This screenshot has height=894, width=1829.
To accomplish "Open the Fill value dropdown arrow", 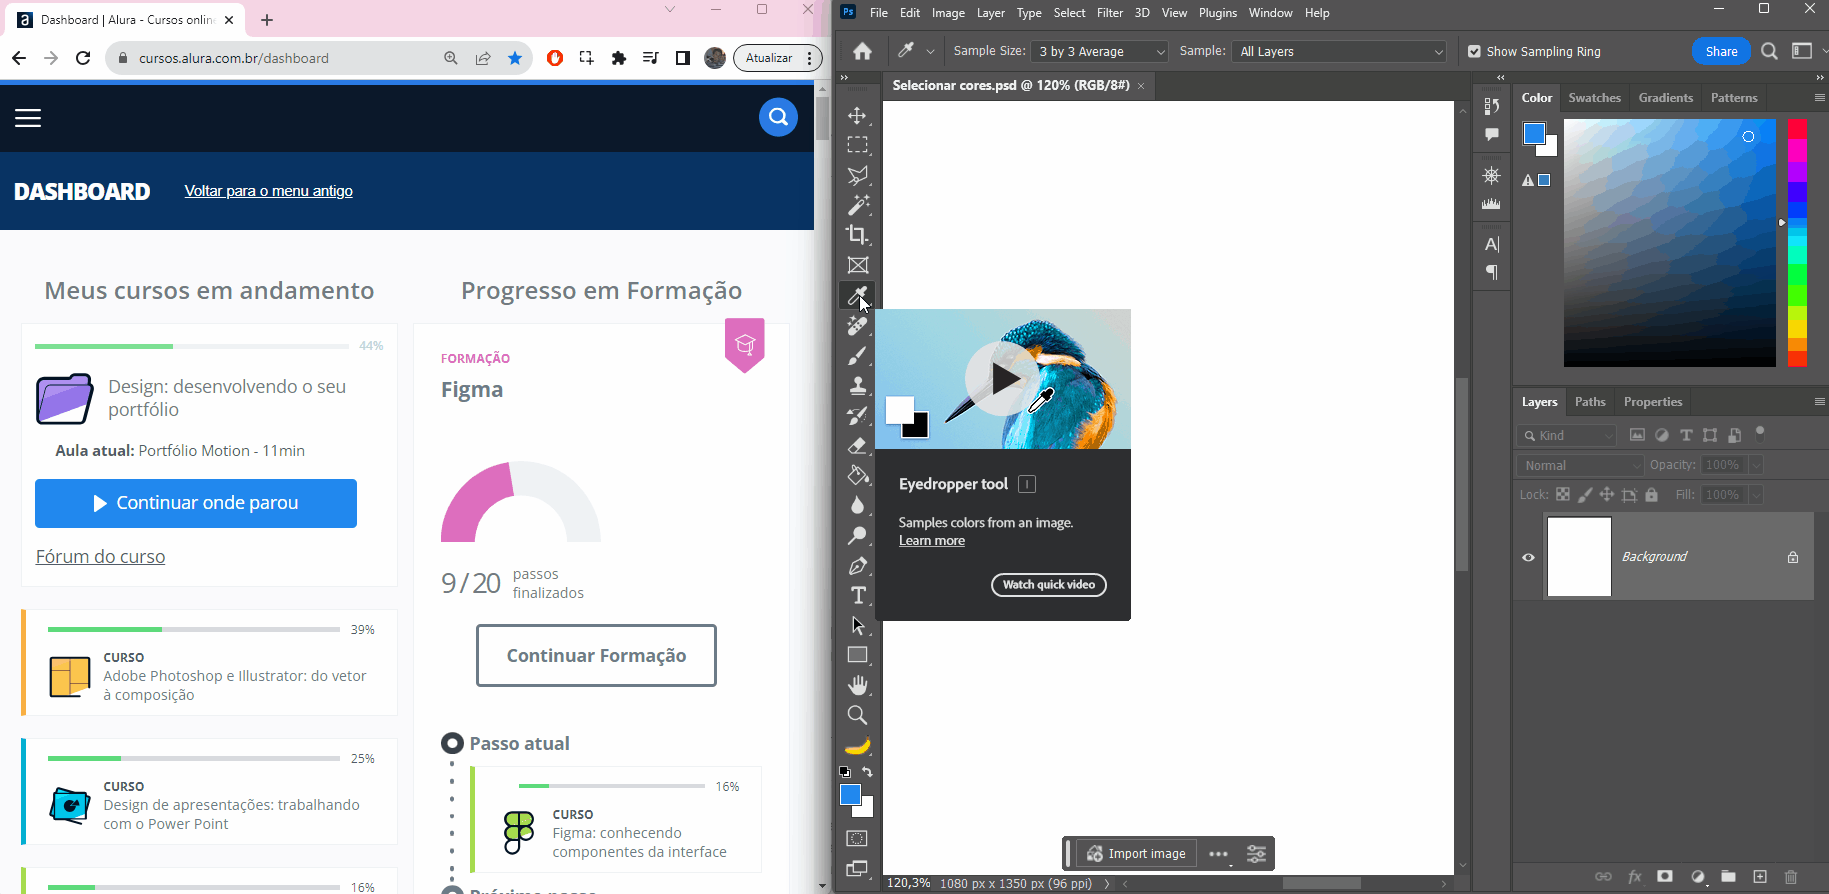I will click(x=1755, y=495).
